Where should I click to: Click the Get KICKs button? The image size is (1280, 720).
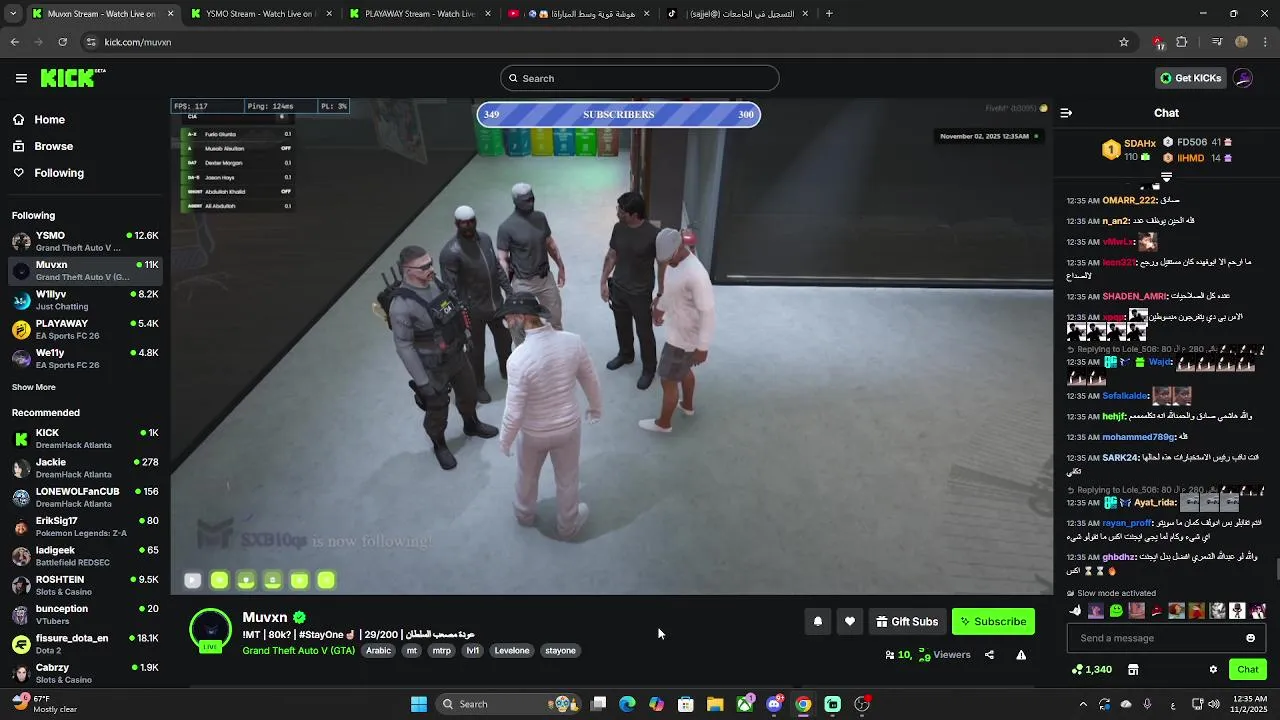(1190, 78)
